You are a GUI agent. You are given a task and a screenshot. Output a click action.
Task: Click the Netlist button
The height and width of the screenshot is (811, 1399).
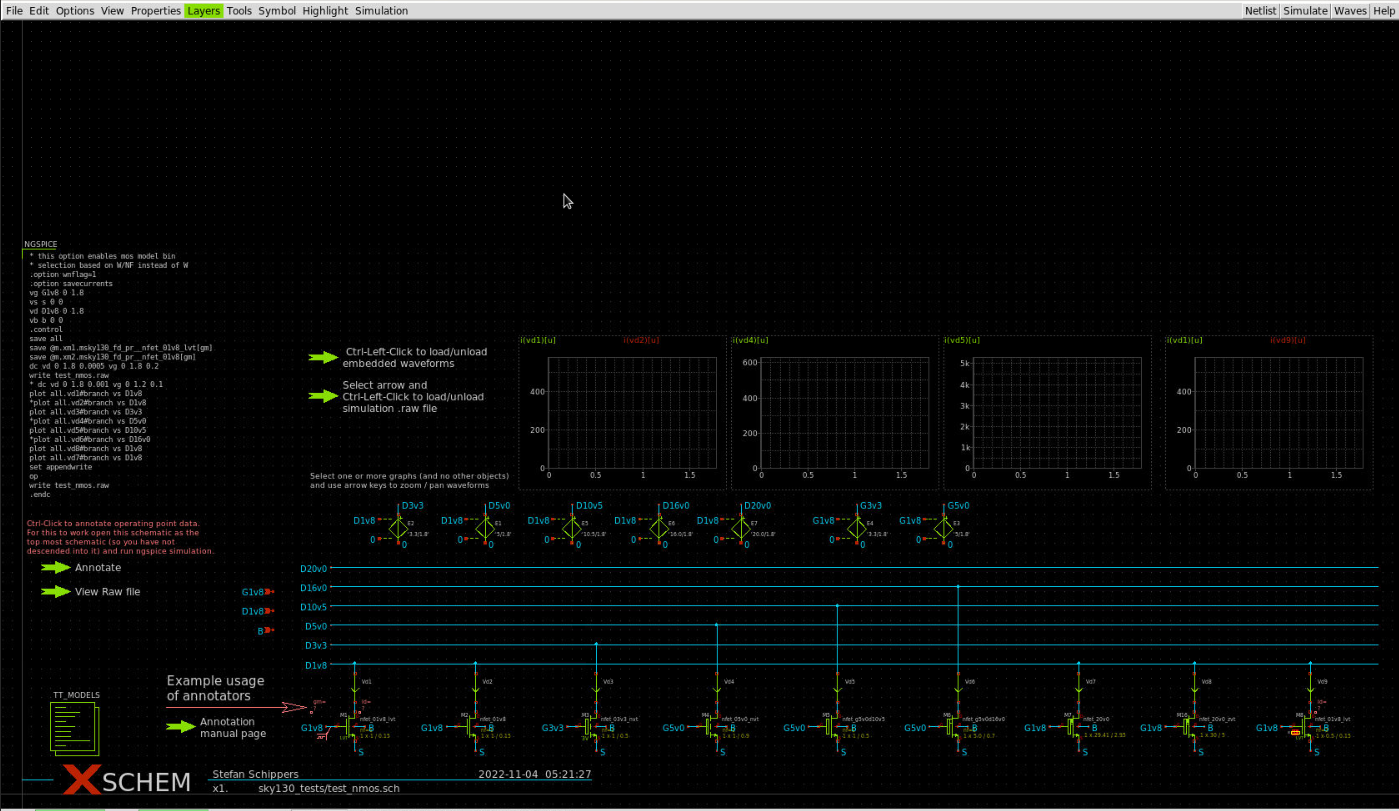(x=1261, y=10)
